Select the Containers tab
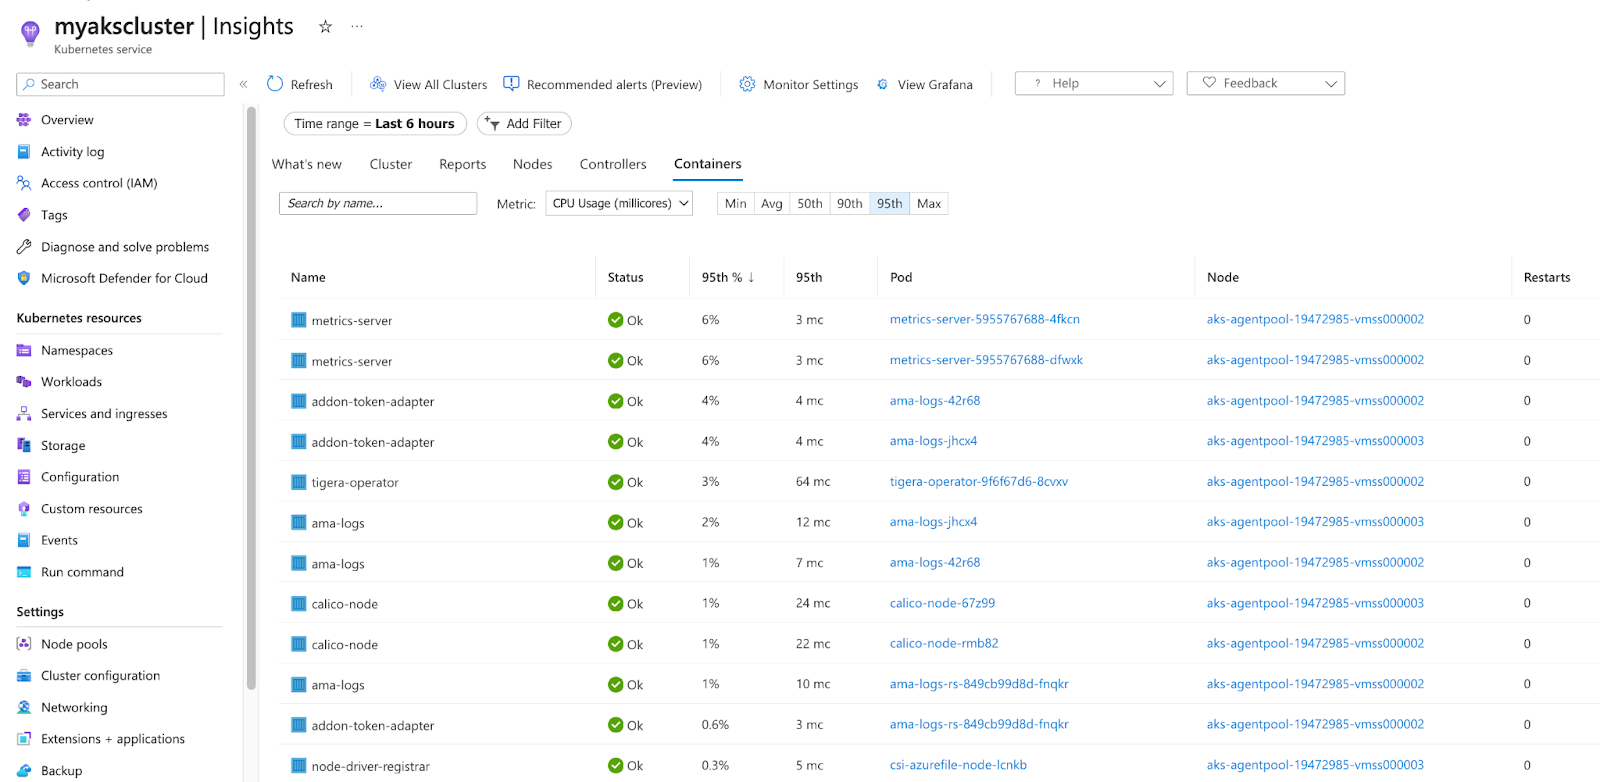1600x782 pixels. (708, 164)
